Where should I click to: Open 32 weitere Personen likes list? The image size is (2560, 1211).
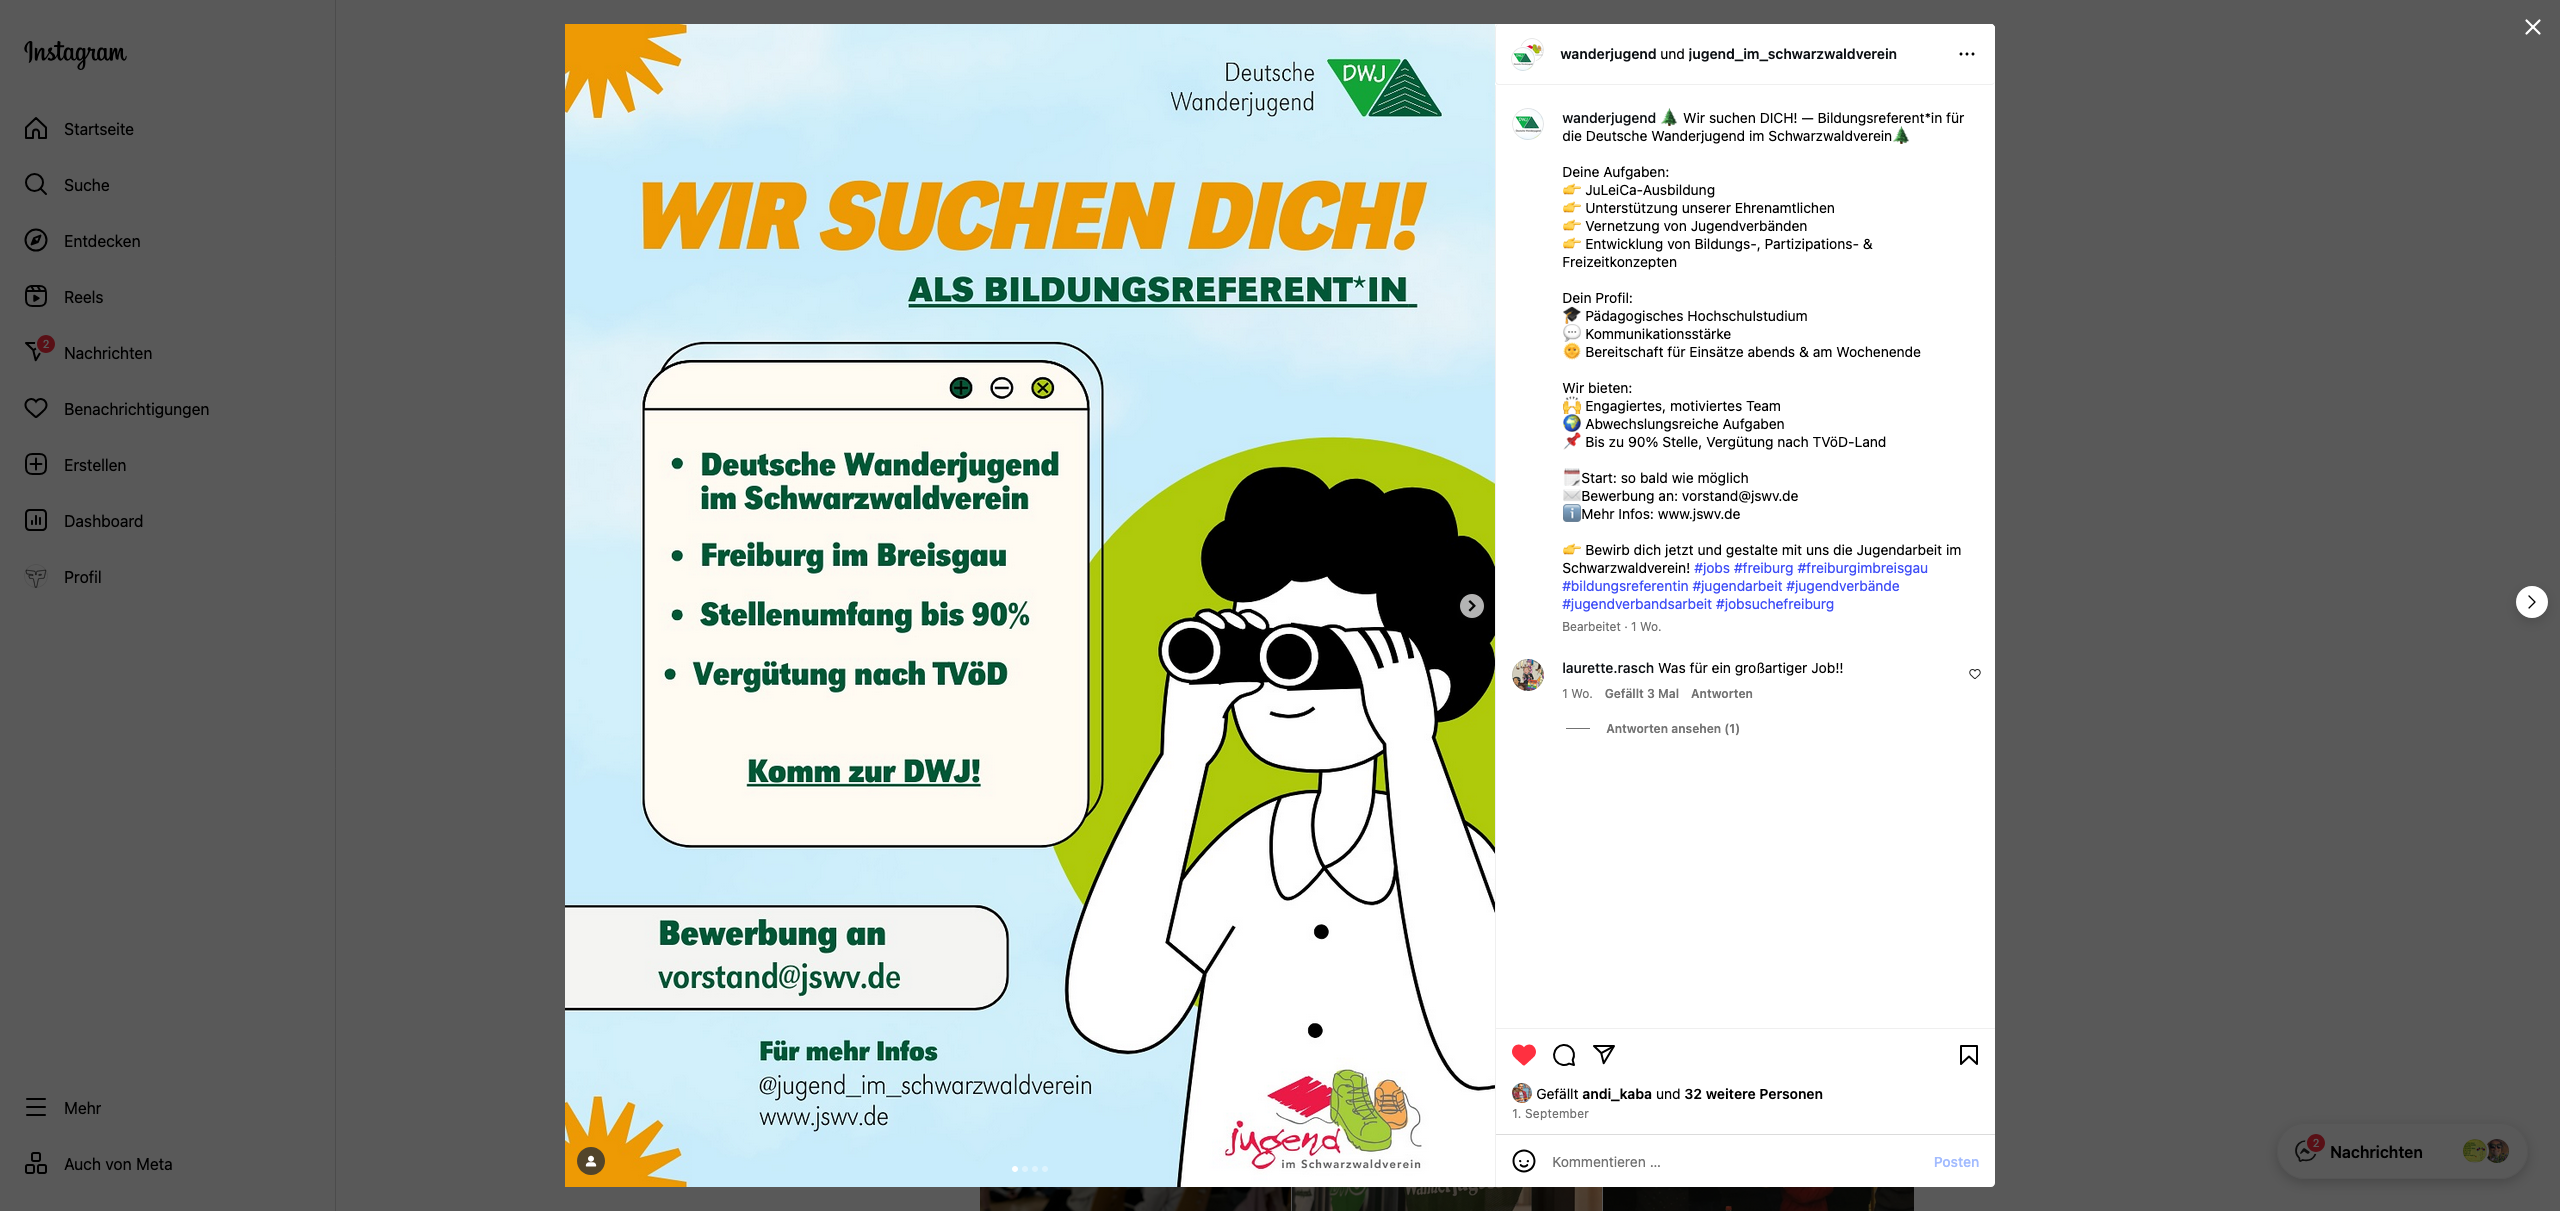(1753, 1094)
